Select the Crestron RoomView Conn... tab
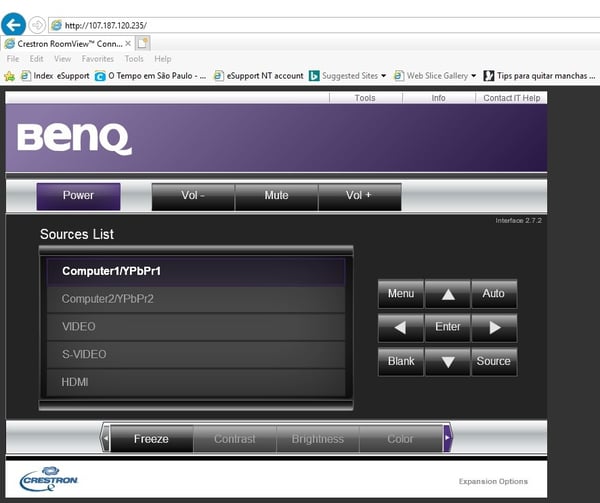 click(x=68, y=44)
